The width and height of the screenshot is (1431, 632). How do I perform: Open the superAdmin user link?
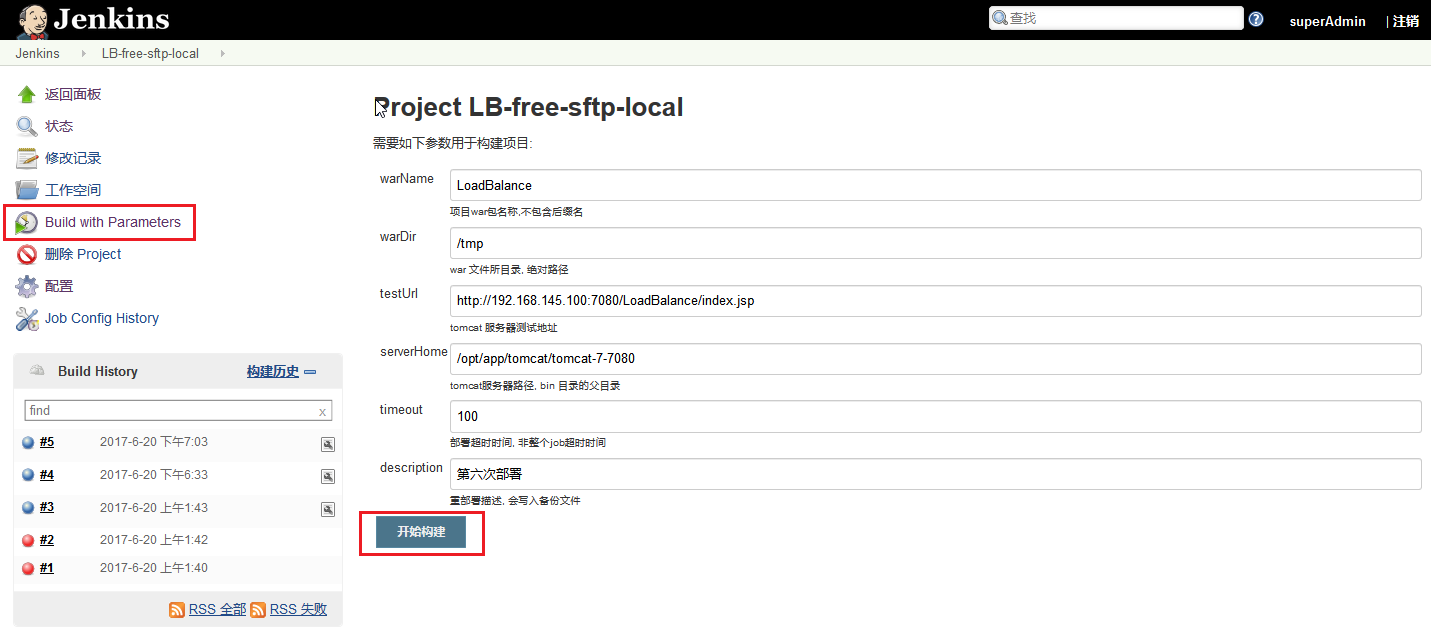pos(1327,21)
